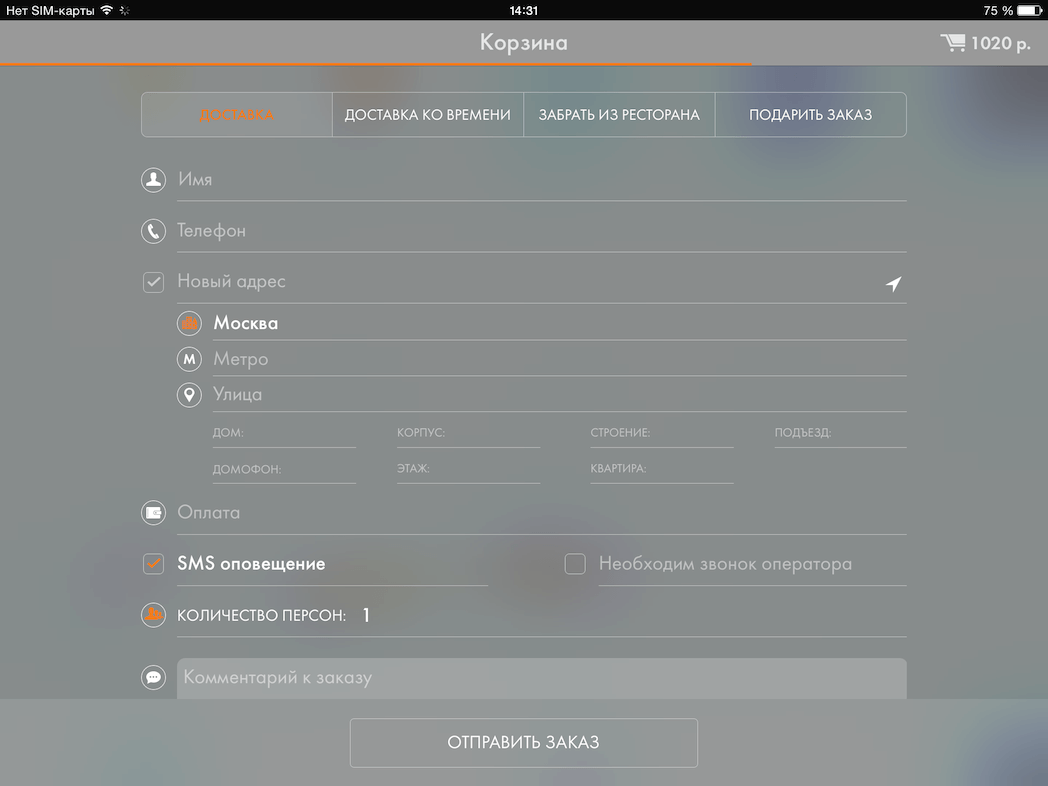1048x786 pixels.
Task: Tap the SMS оповещение label
Action: [x=251, y=564]
